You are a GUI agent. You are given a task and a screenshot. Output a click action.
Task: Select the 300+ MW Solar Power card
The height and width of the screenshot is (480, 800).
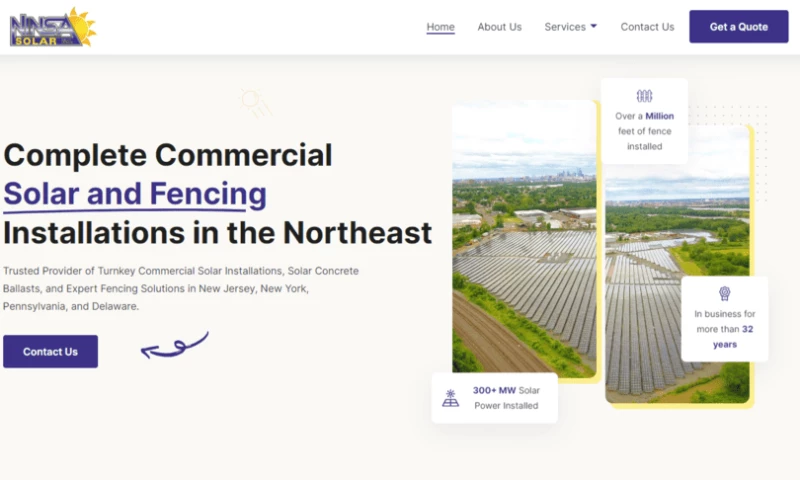tap(494, 397)
